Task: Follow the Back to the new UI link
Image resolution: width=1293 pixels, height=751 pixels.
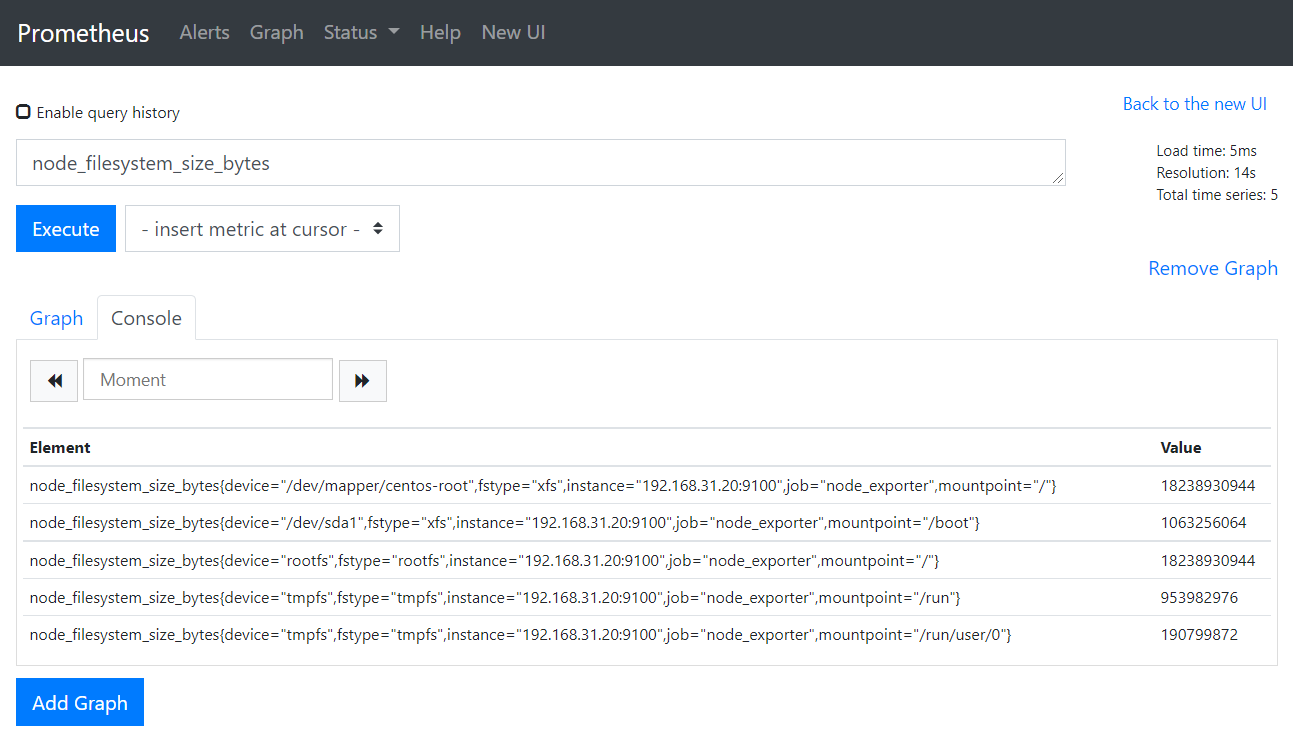Action: coord(1194,104)
